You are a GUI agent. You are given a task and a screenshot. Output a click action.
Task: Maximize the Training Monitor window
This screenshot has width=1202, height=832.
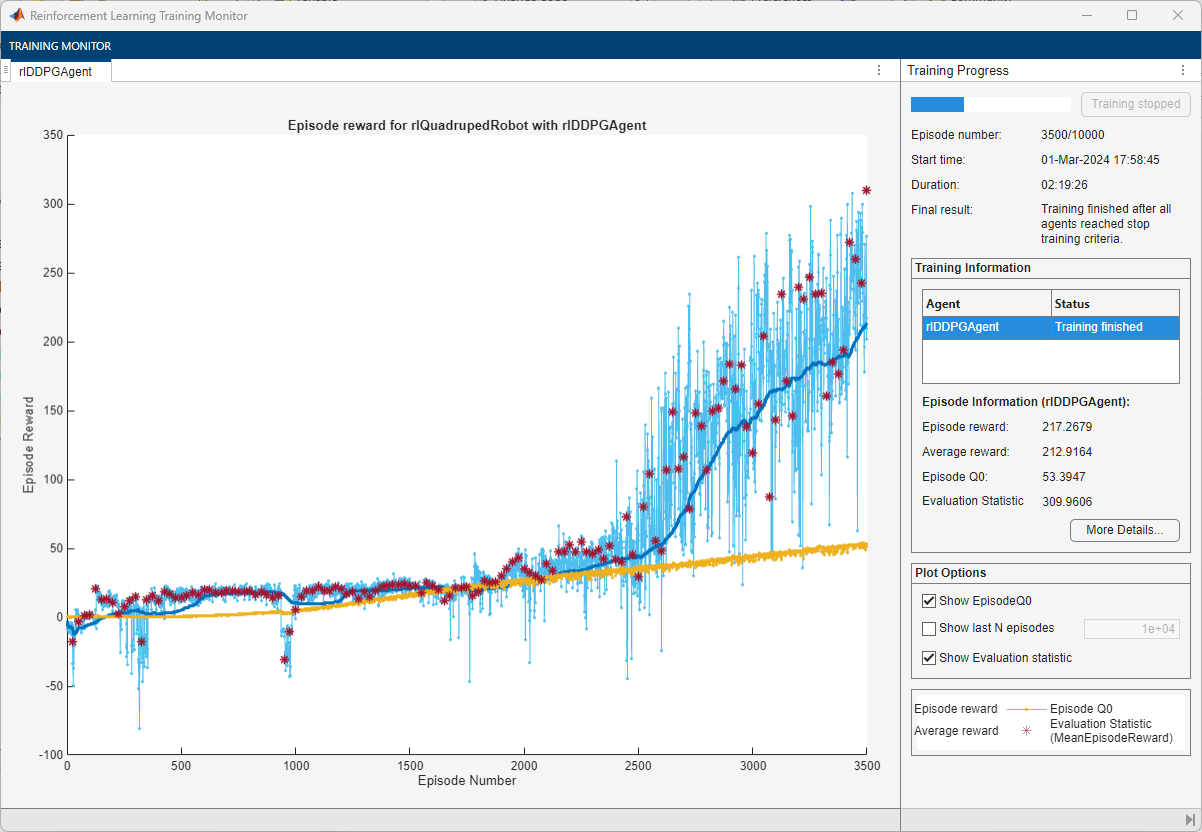click(1132, 16)
